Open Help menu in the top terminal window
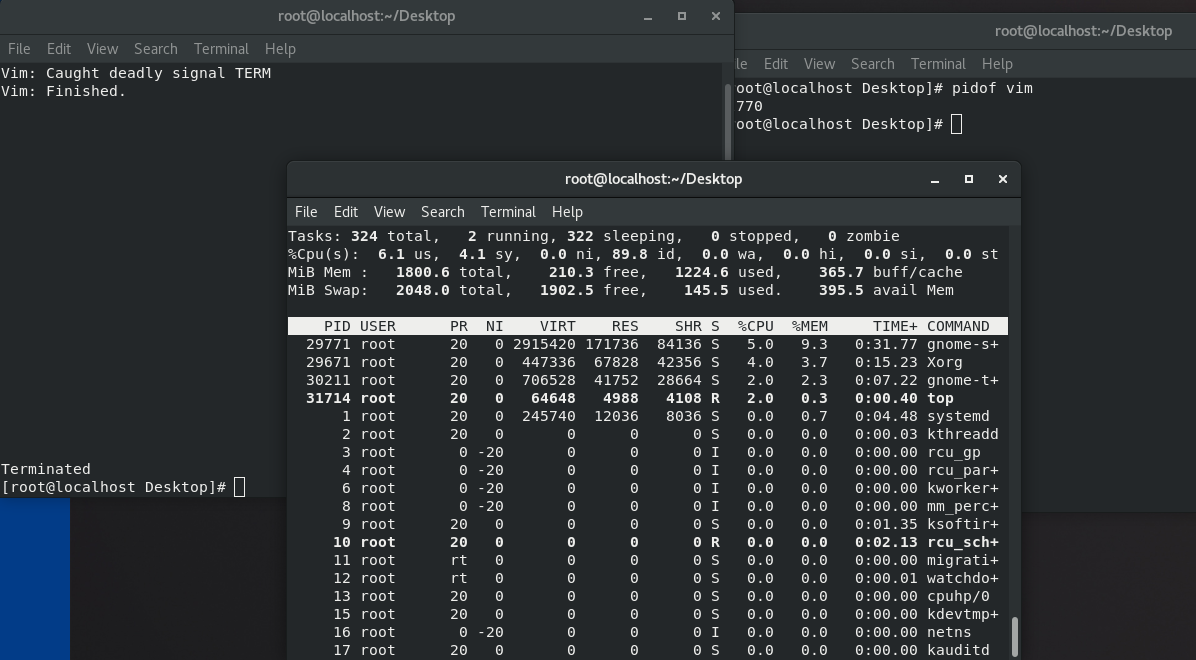 (x=567, y=212)
